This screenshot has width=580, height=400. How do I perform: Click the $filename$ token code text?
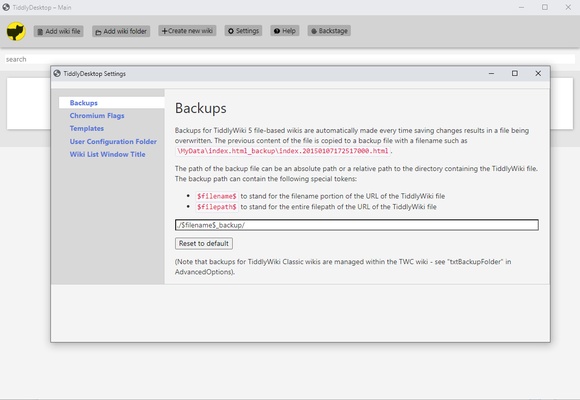pos(217,196)
